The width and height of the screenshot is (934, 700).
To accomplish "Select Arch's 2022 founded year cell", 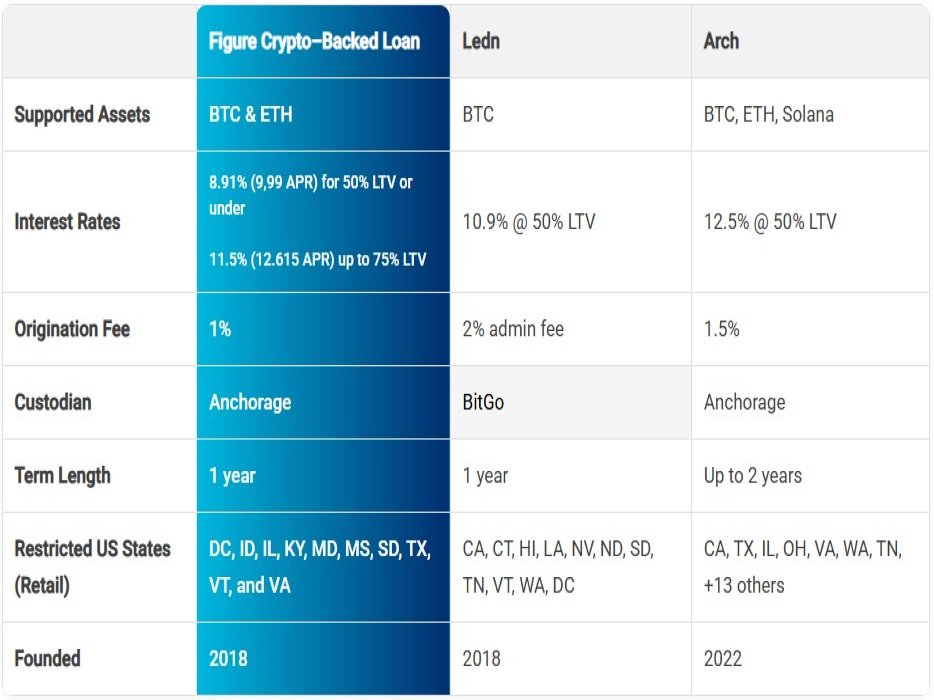I will click(x=723, y=658).
